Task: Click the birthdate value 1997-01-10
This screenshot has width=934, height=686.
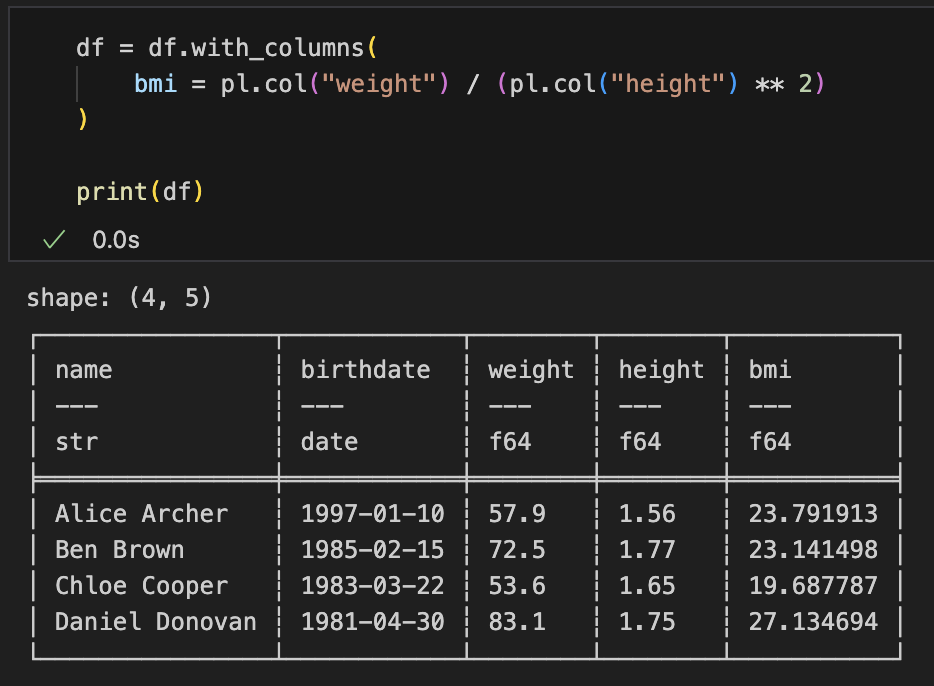Action: tap(372, 514)
